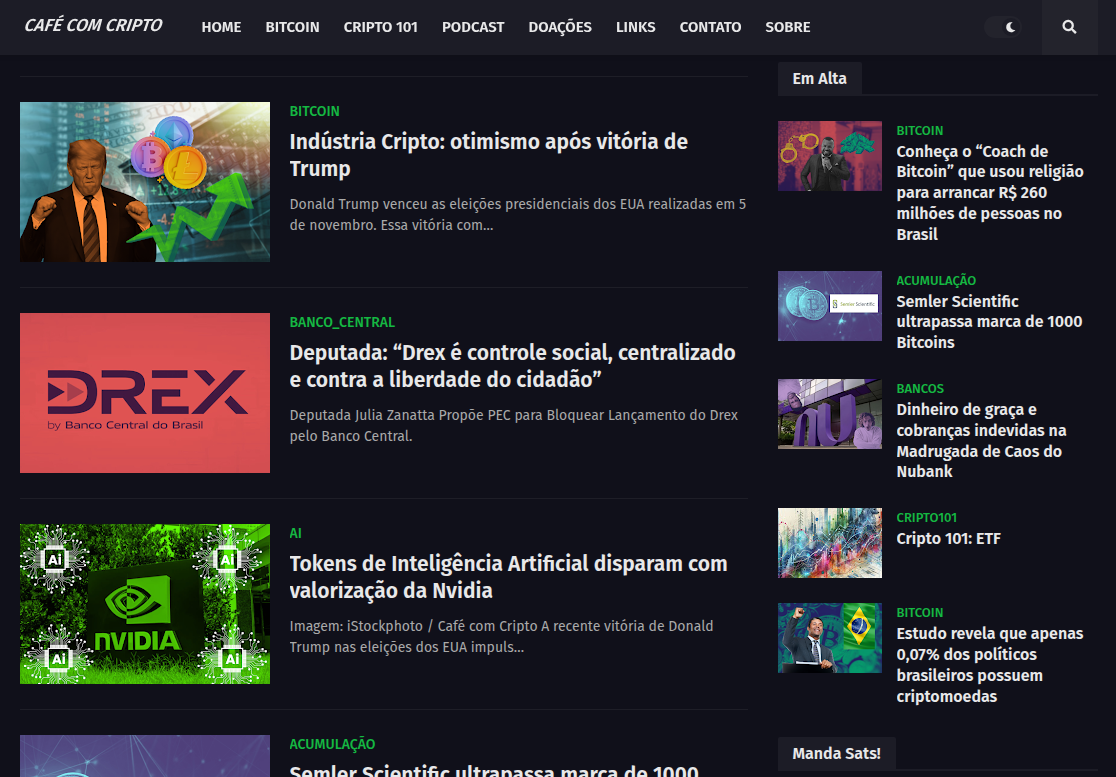Open the PODCAST section from the navigation

473,27
